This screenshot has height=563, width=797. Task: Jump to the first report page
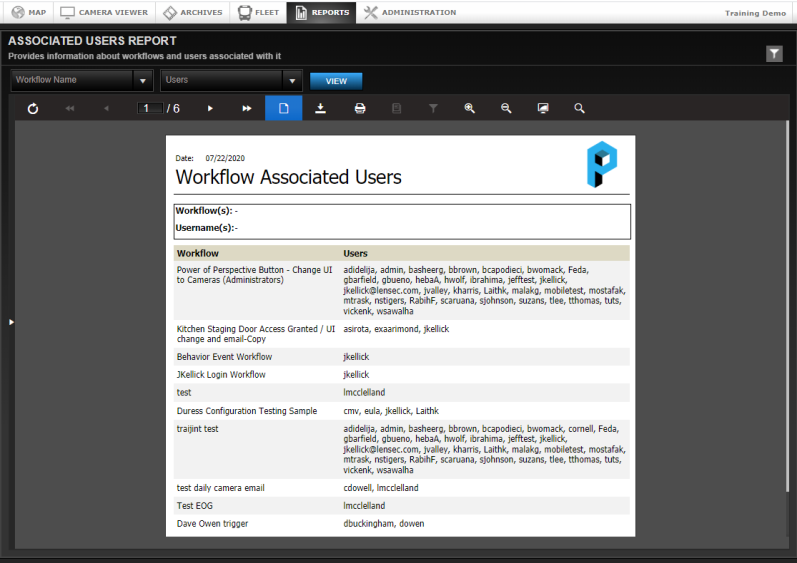(70, 108)
